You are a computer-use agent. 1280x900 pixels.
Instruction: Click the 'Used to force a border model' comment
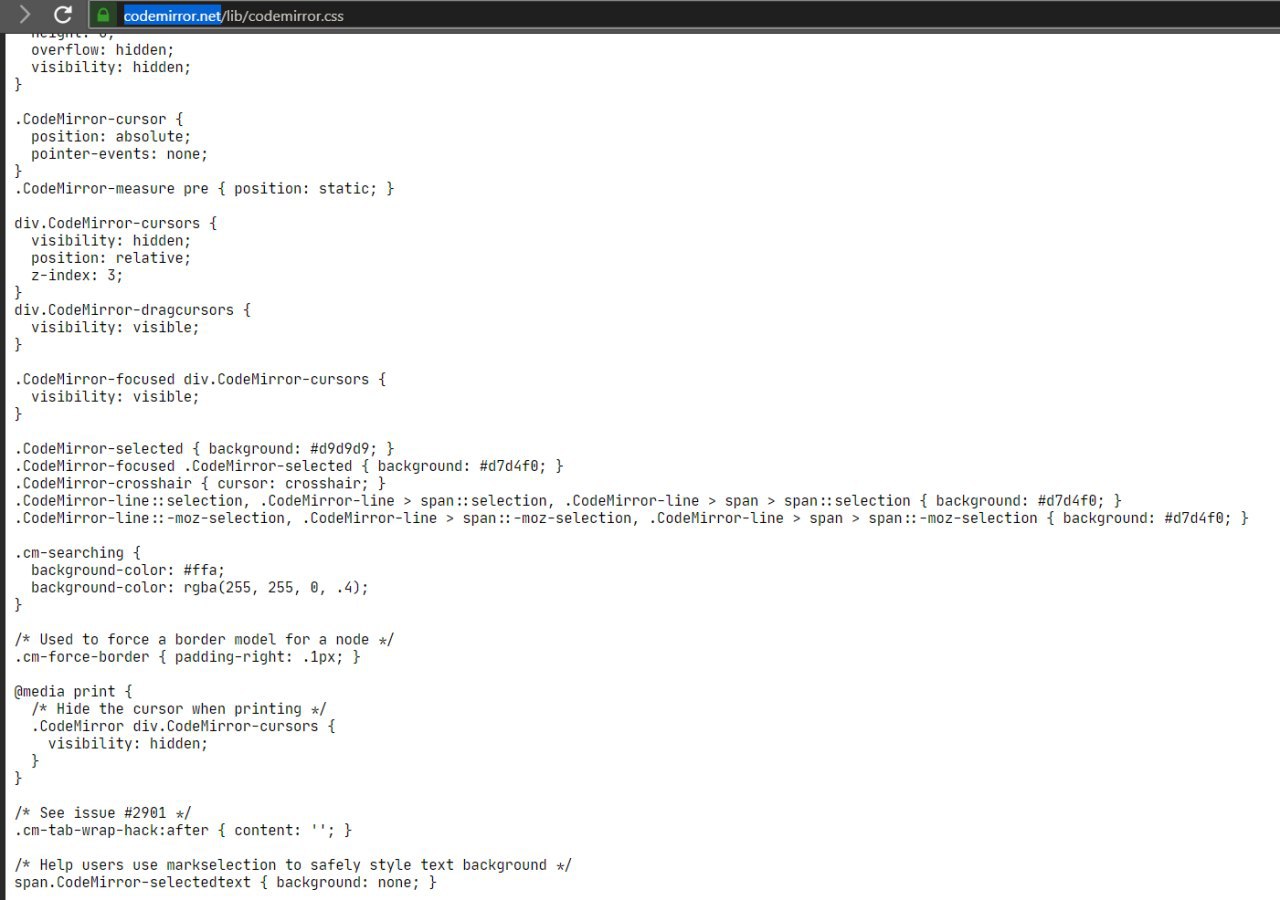(x=204, y=639)
